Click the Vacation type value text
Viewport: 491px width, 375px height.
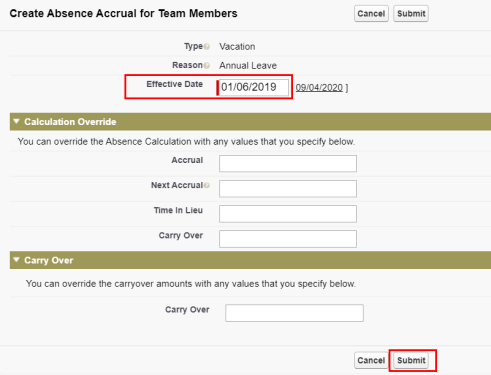tap(237, 47)
